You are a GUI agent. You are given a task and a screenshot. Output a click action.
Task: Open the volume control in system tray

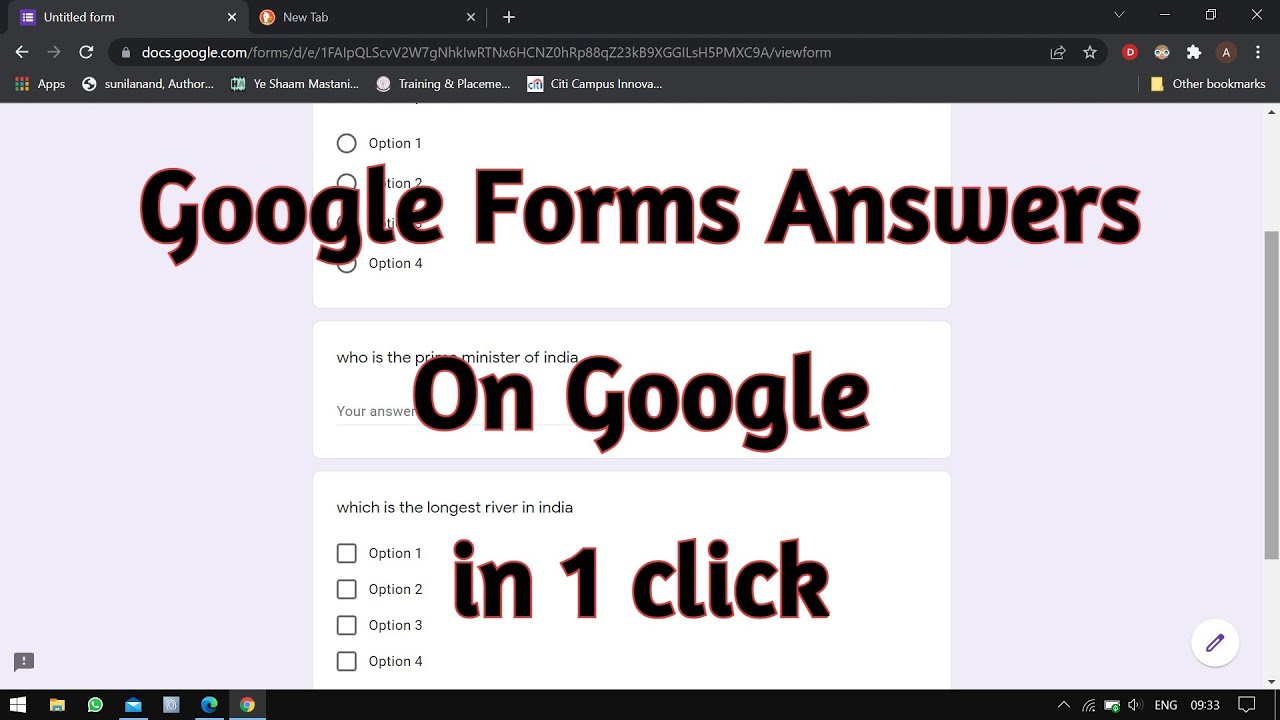tap(1135, 705)
